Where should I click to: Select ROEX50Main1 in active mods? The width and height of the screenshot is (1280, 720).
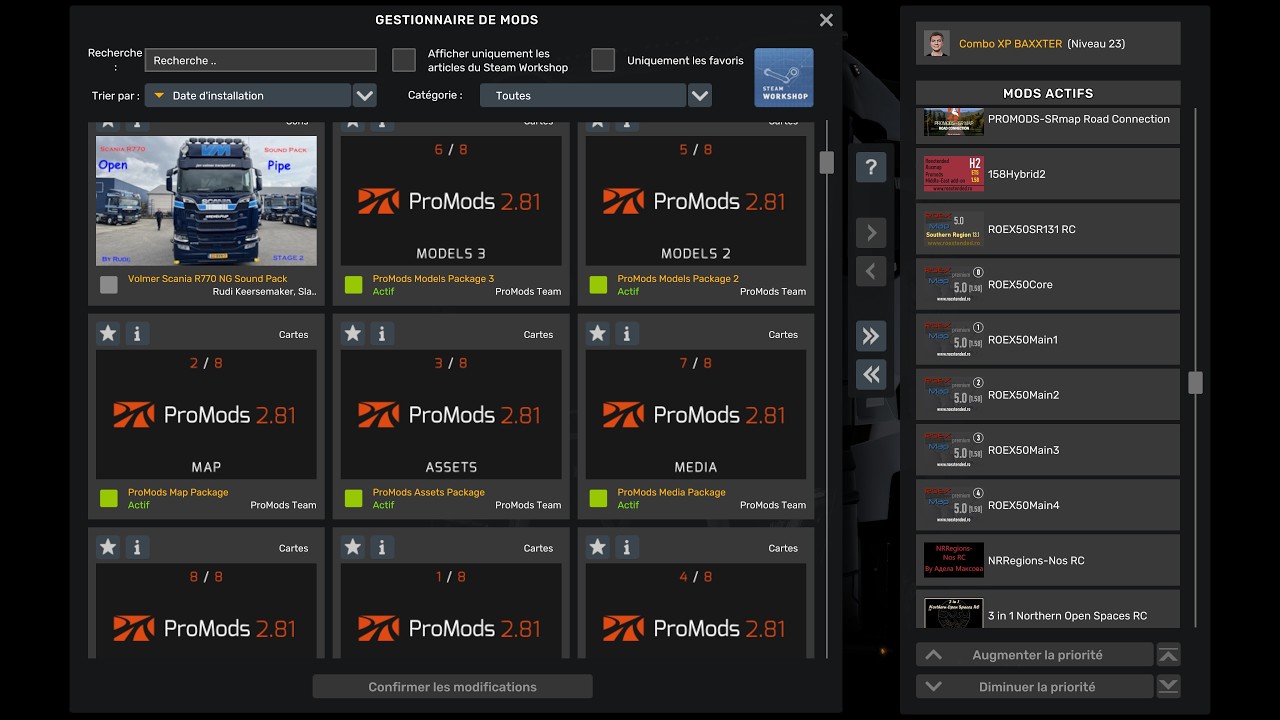pos(1048,339)
